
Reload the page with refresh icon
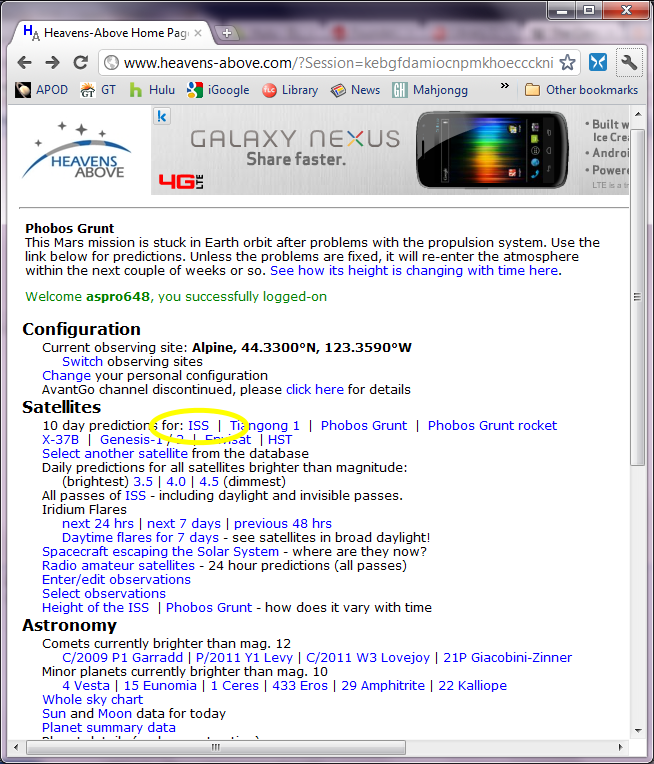click(x=80, y=62)
